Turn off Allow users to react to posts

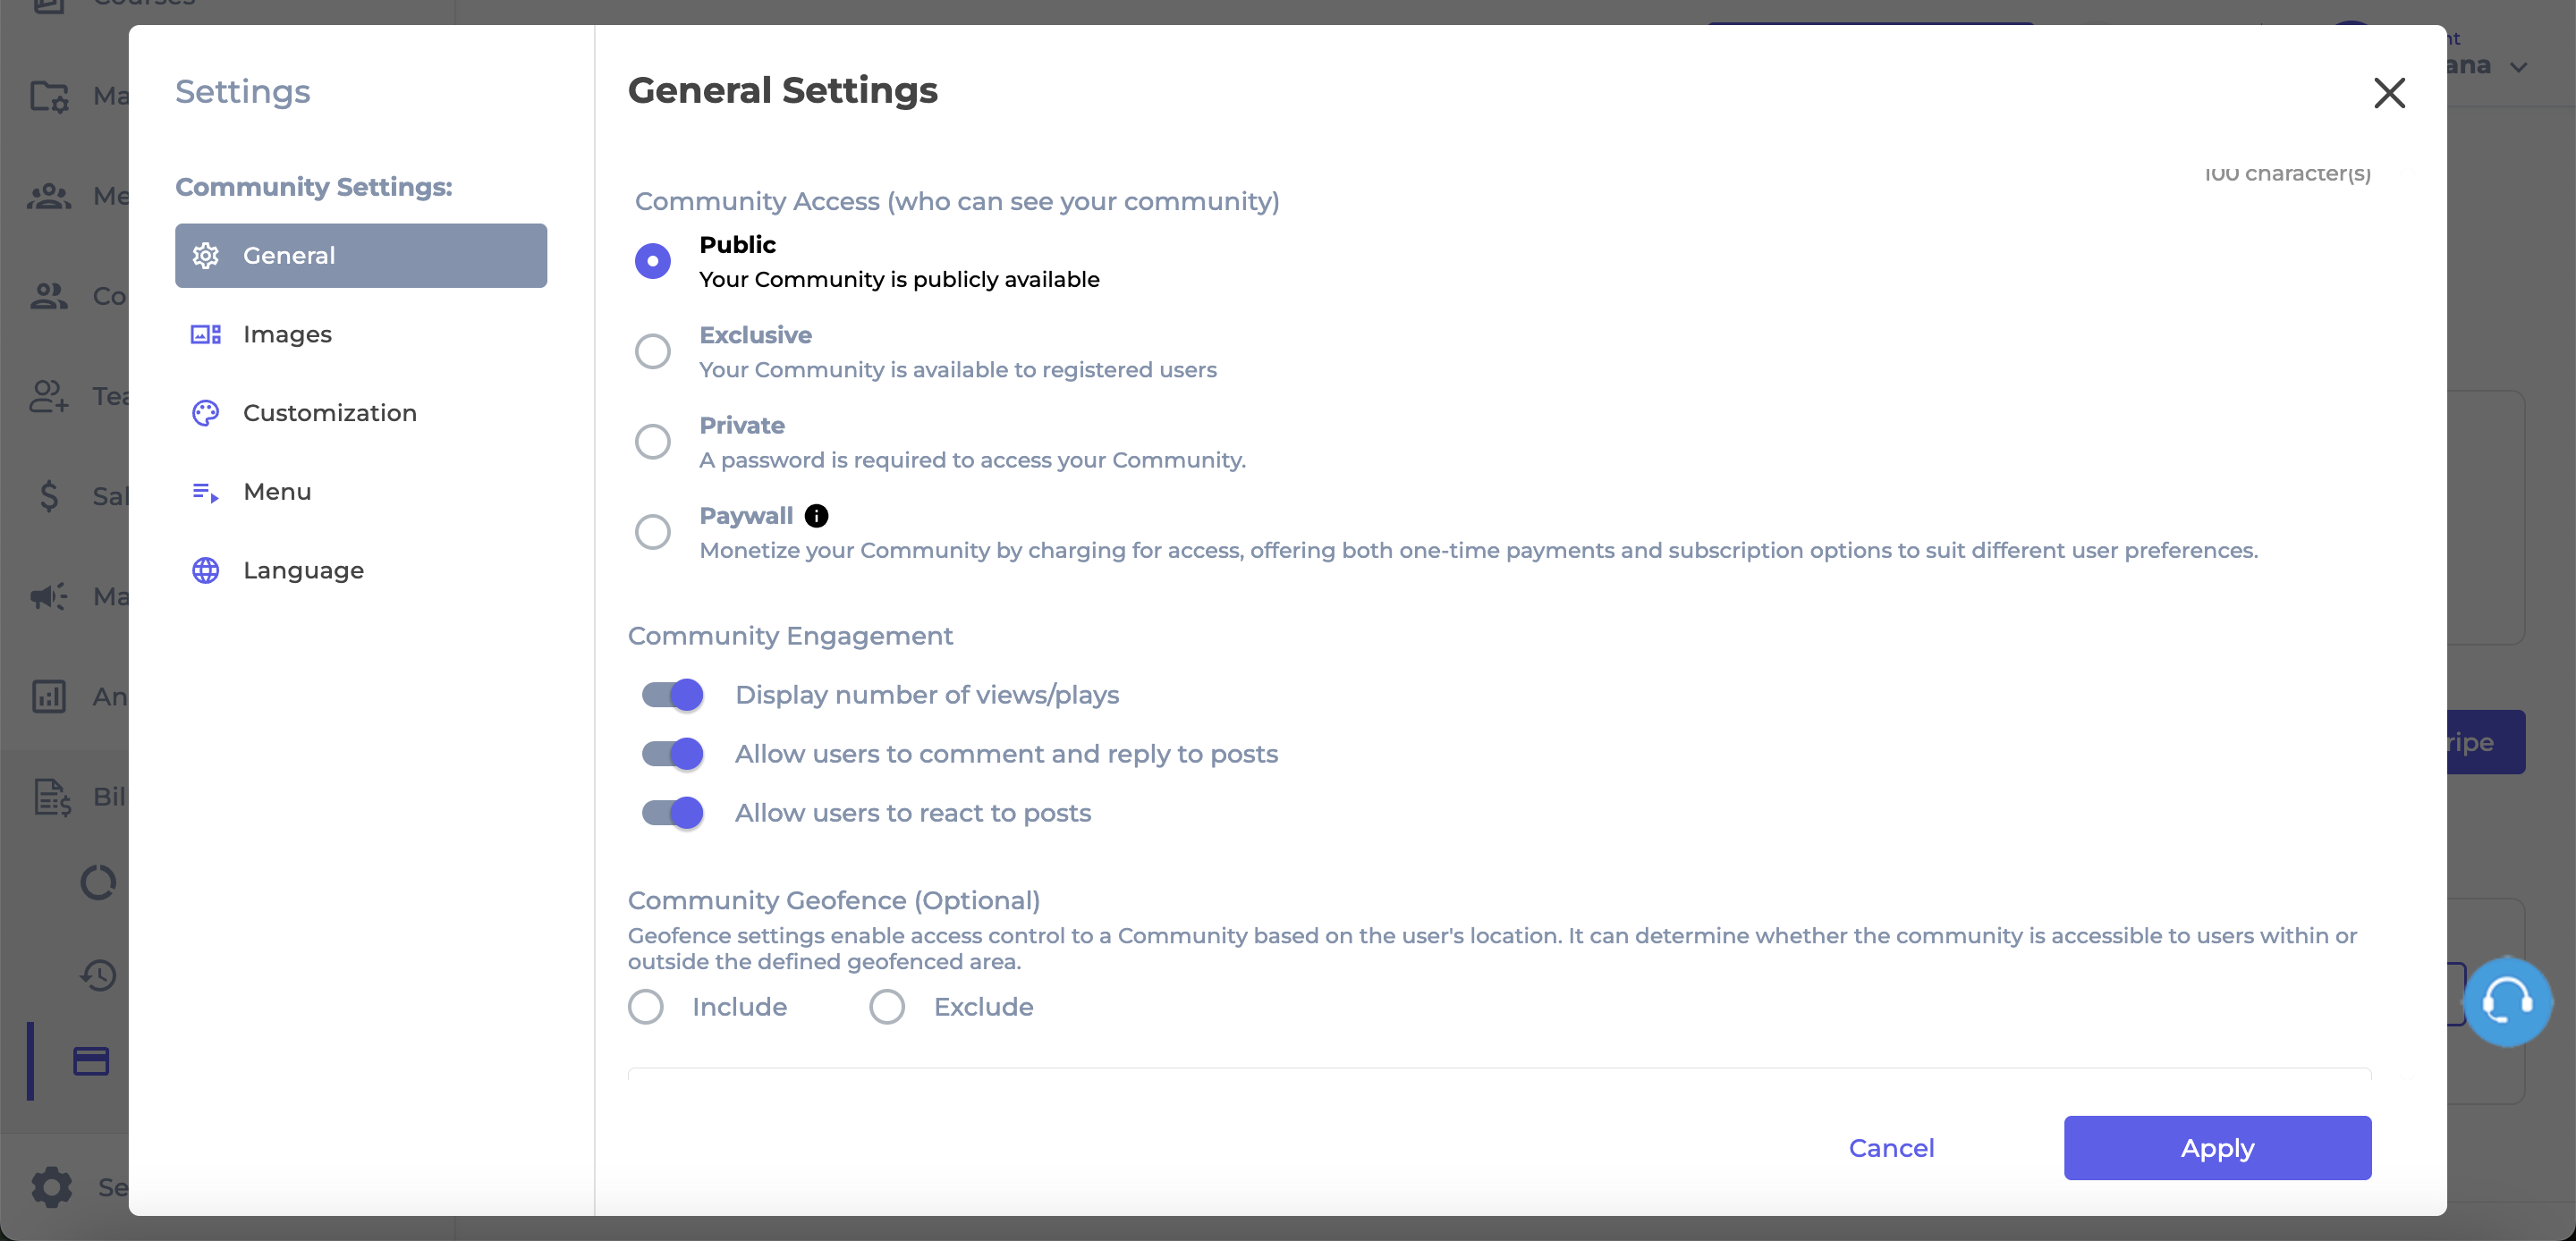tap(672, 812)
